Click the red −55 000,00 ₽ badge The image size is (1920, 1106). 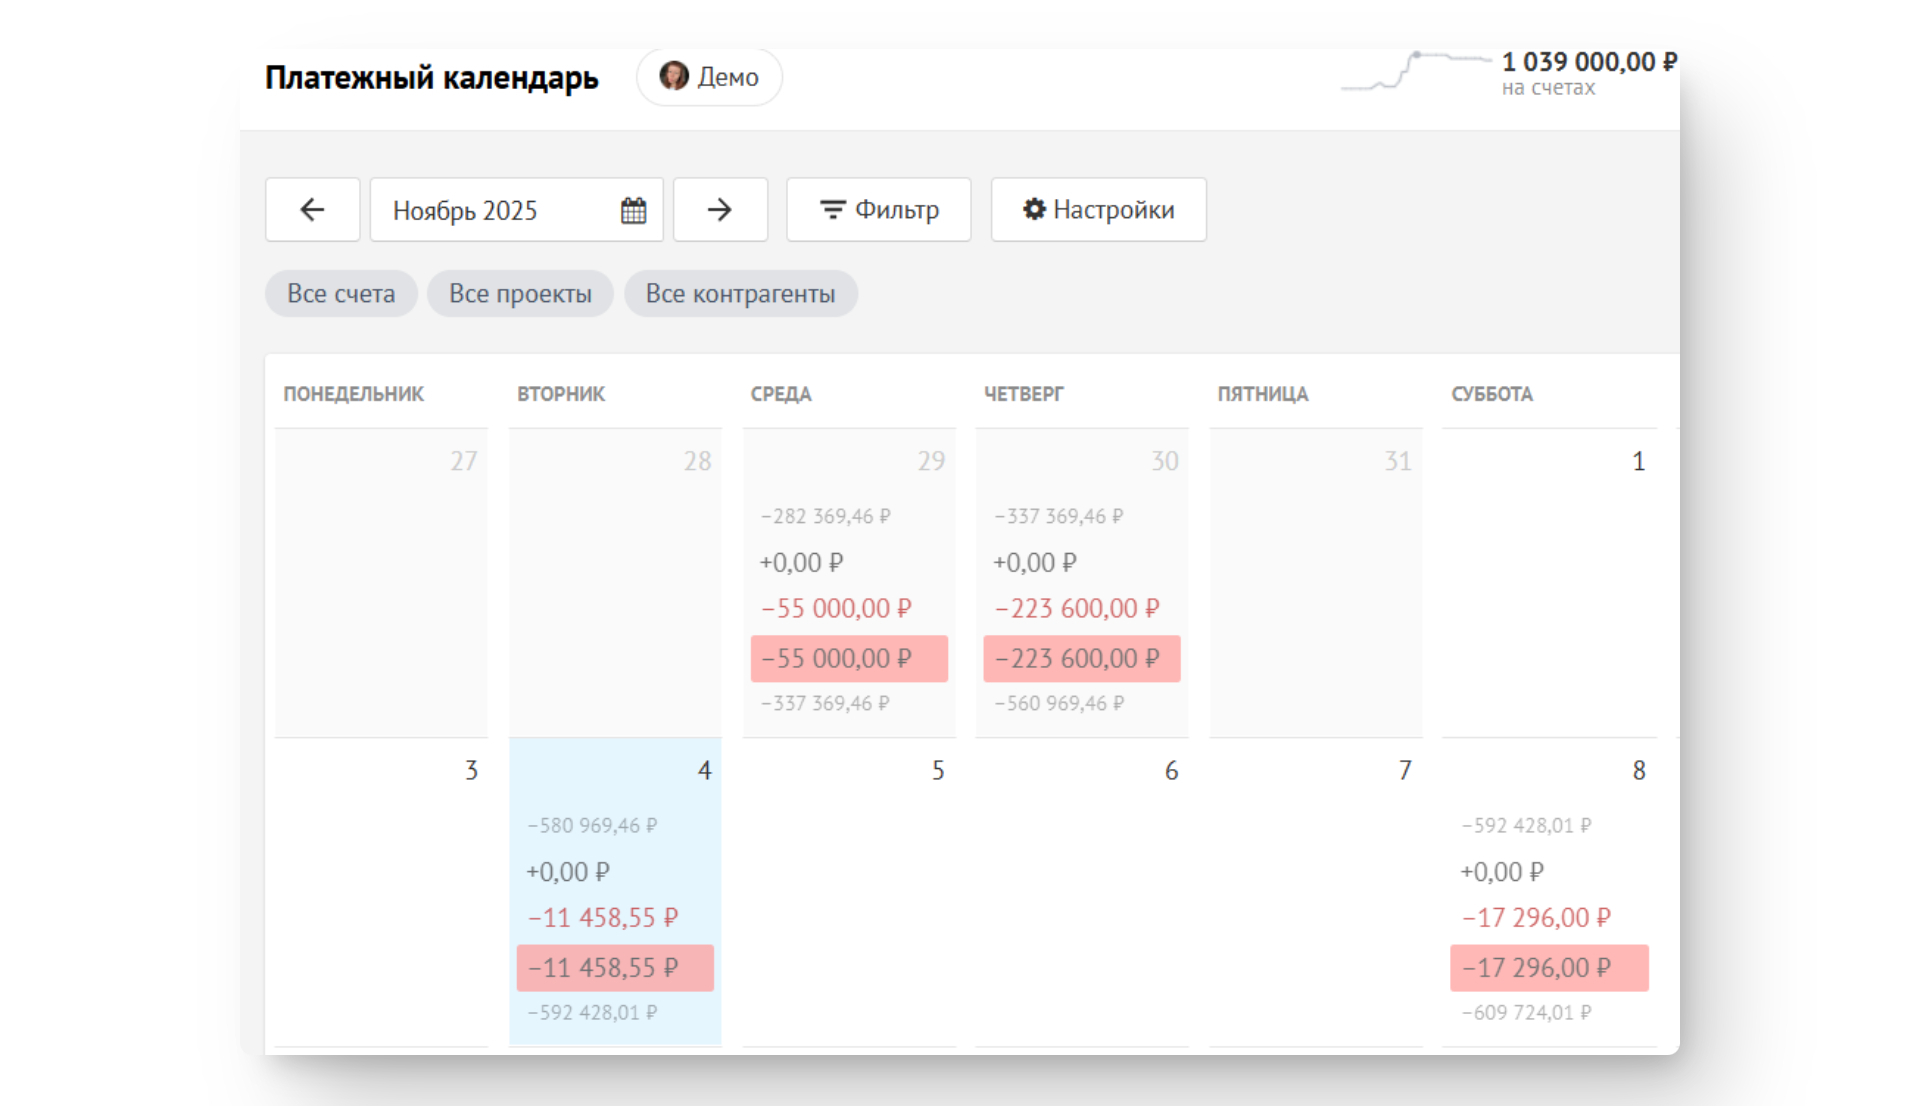click(848, 659)
